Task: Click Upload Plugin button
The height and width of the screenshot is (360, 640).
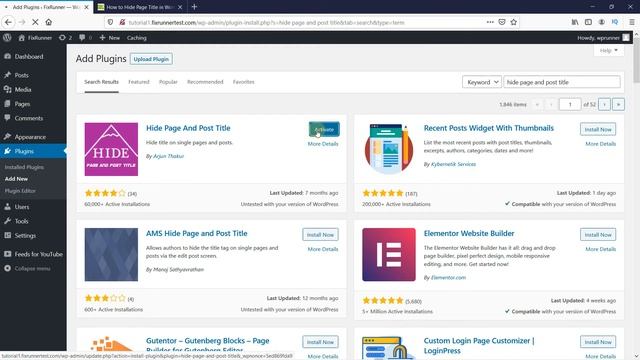Action: (x=151, y=59)
